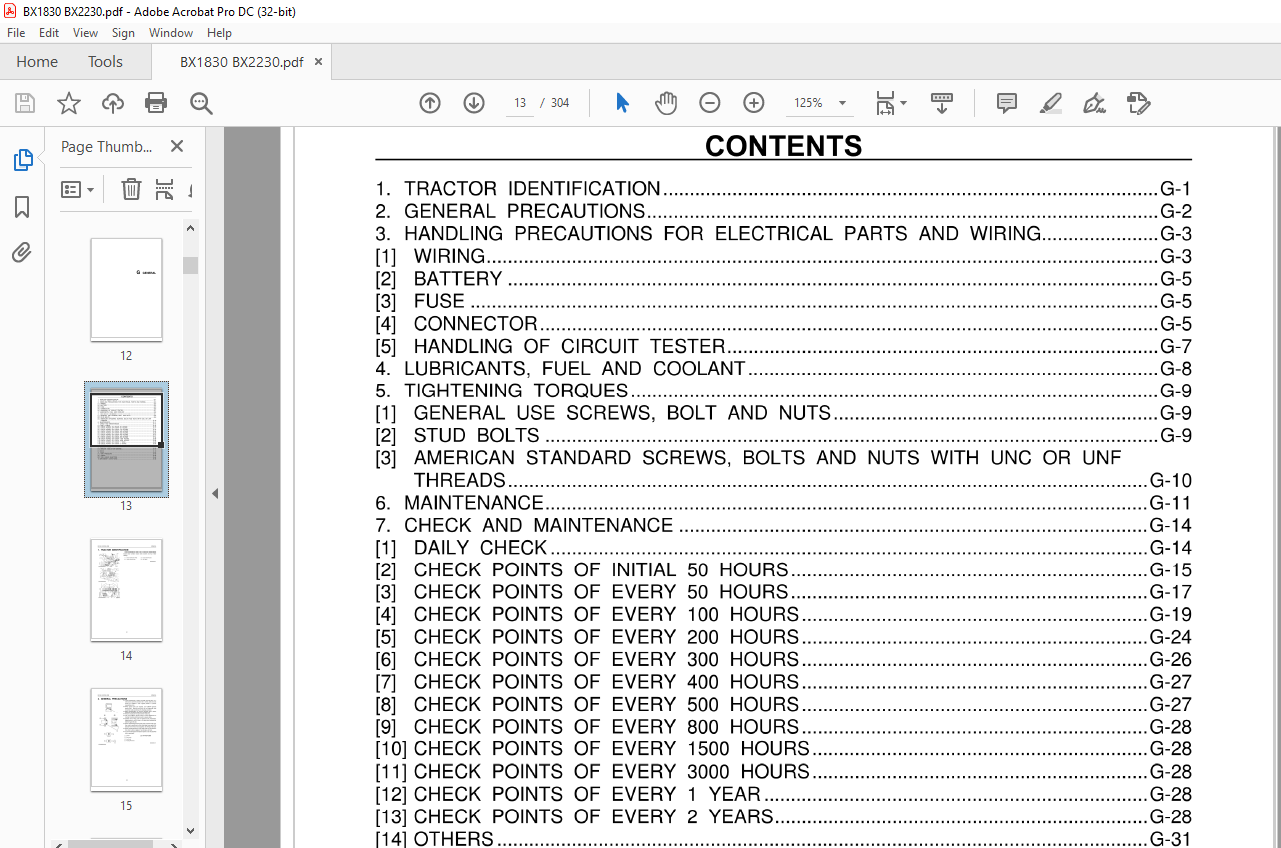Screen dimensions: 1281x848
Task: Select page 13 thumbnail
Action: (126, 439)
